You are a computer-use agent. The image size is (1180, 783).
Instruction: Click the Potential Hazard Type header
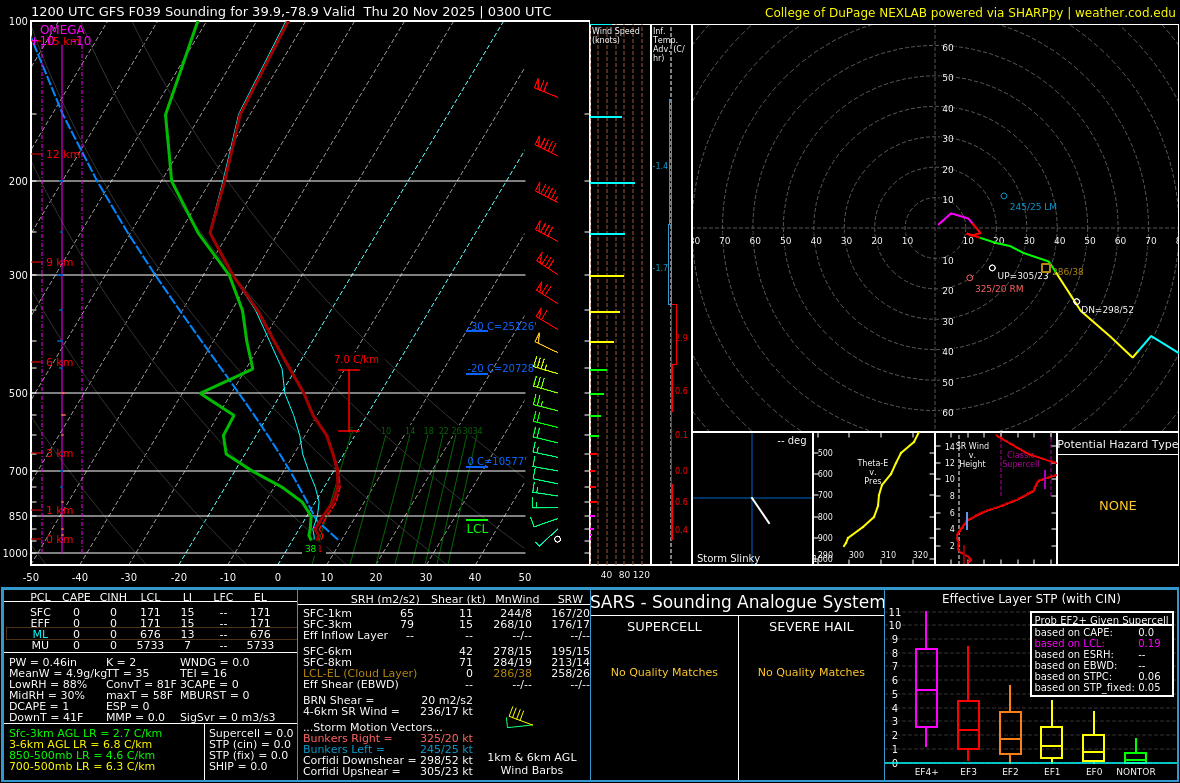[x=1117, y=444]
